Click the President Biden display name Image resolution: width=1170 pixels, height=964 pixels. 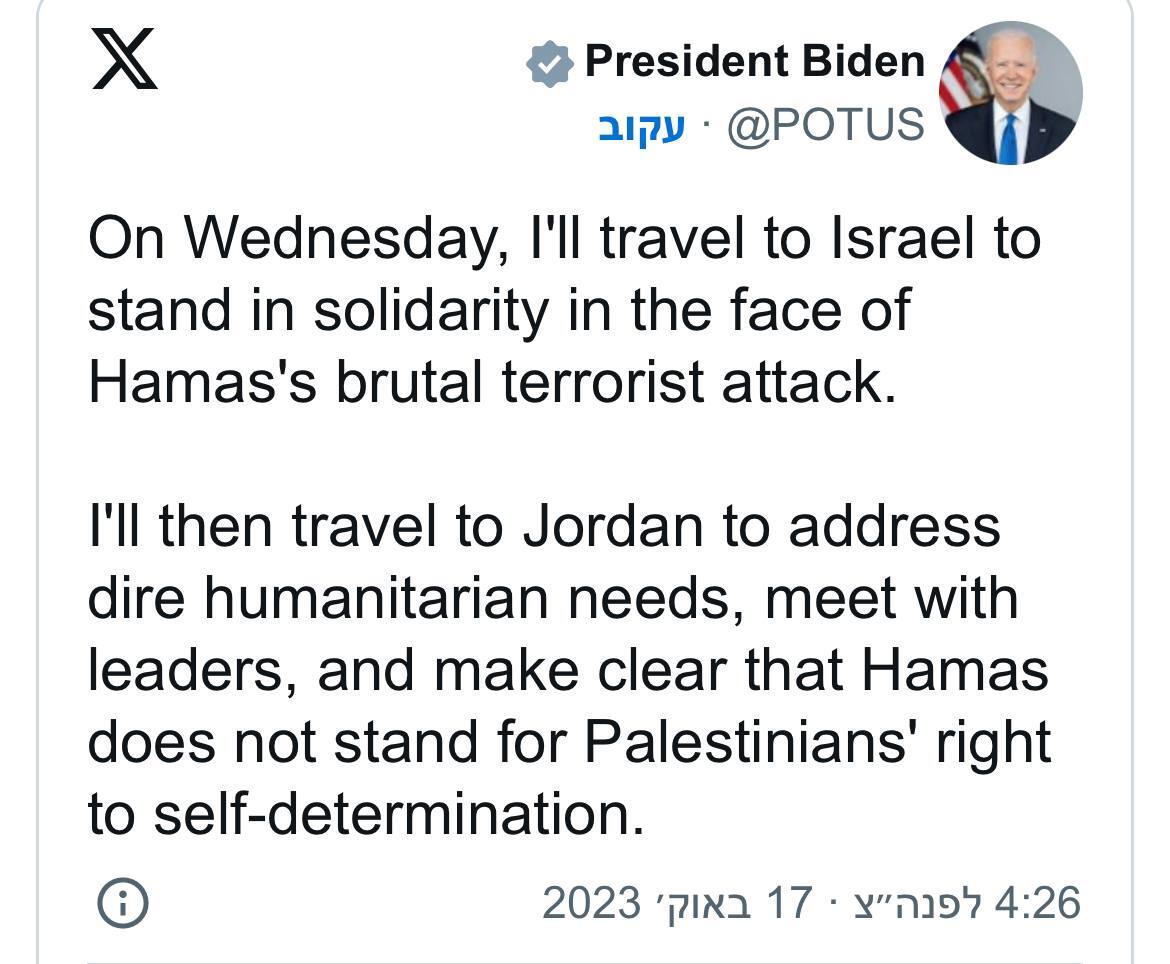(x=754, y=60)
